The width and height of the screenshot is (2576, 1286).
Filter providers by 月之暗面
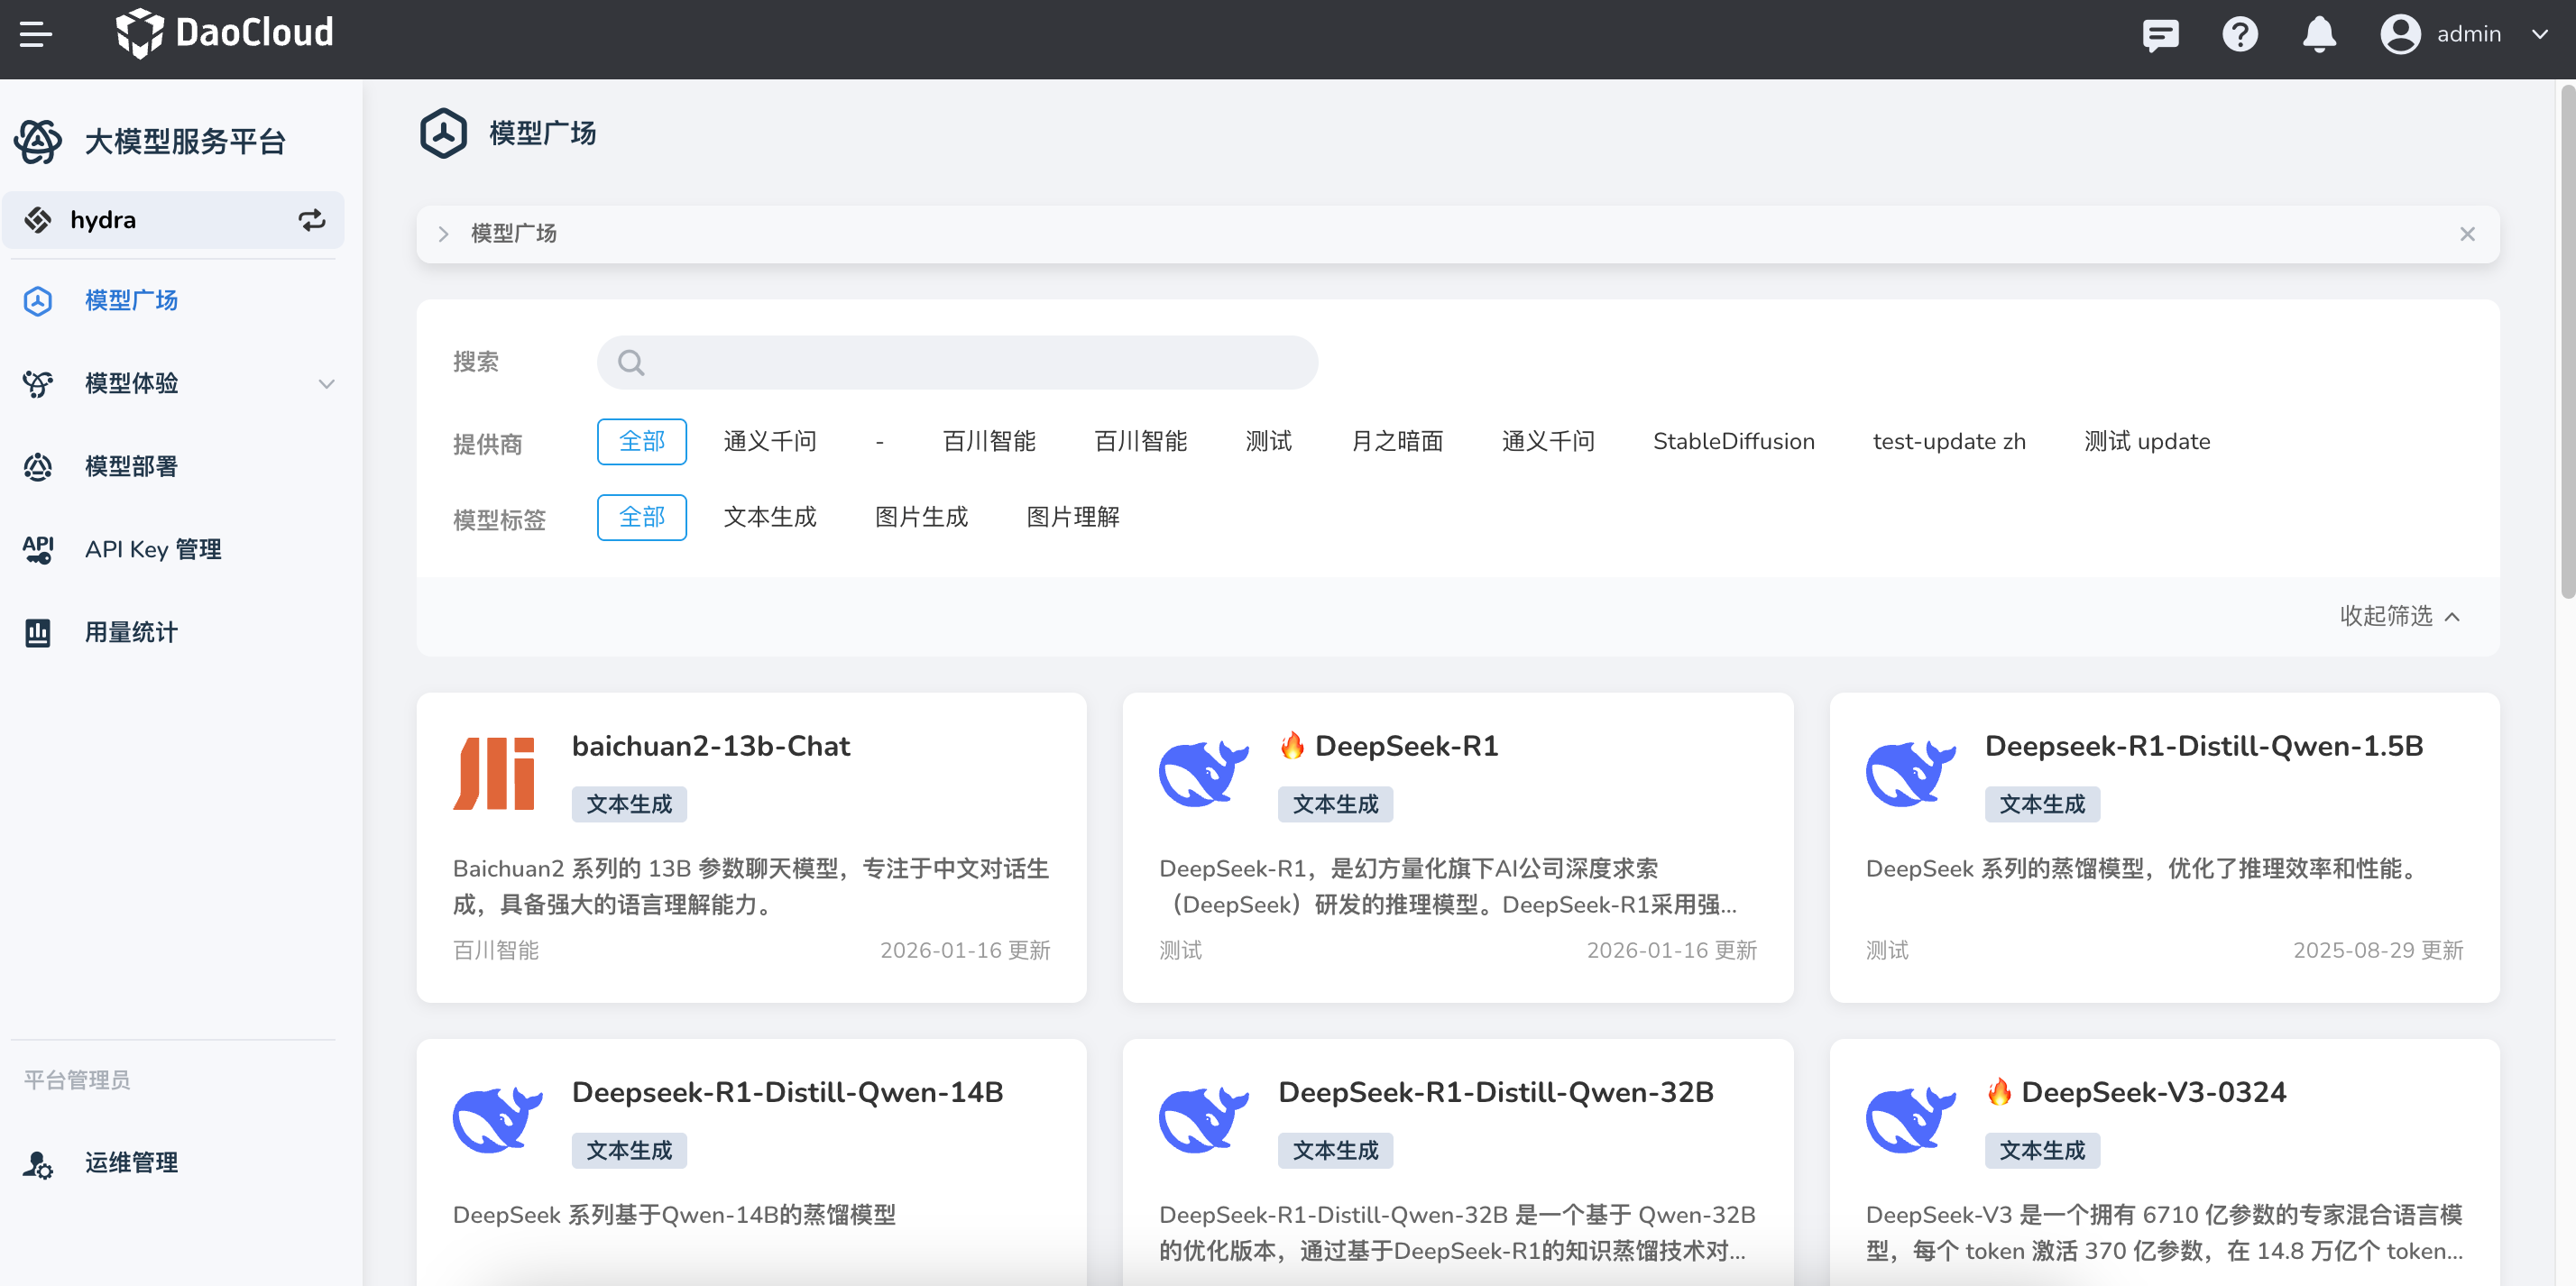(x=1396, y=441)
